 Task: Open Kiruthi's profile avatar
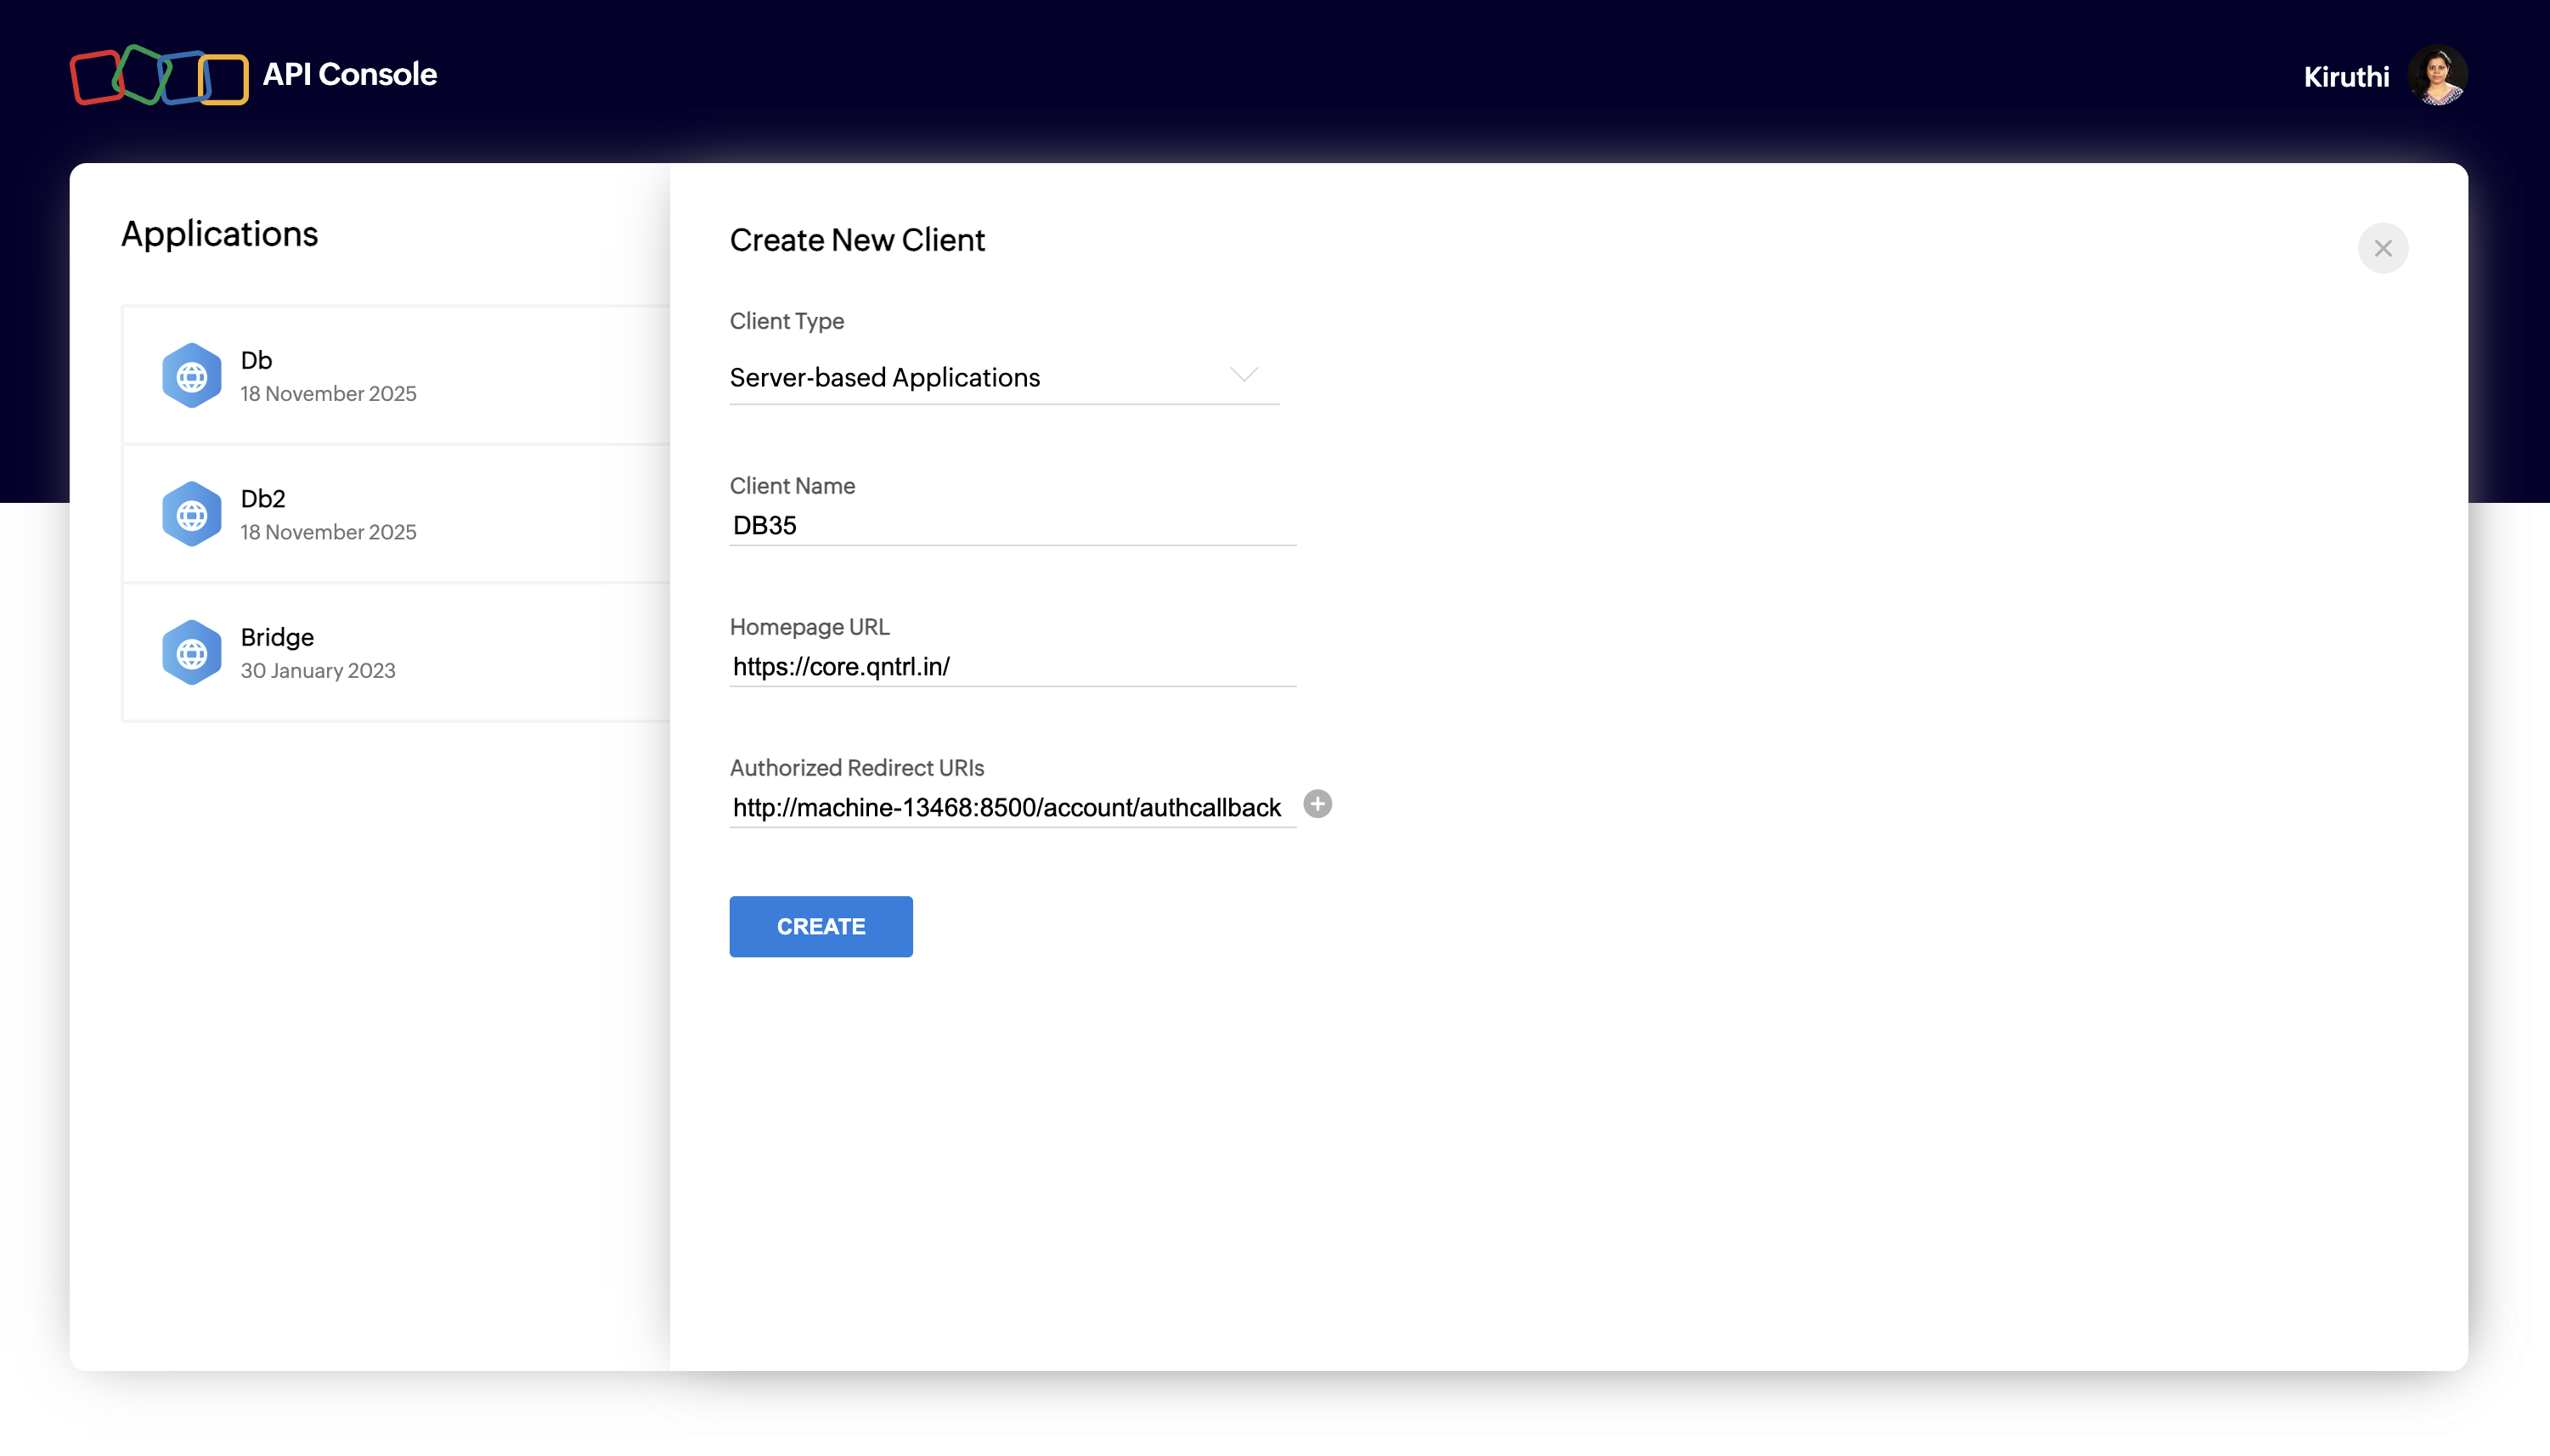(2437, 75)
